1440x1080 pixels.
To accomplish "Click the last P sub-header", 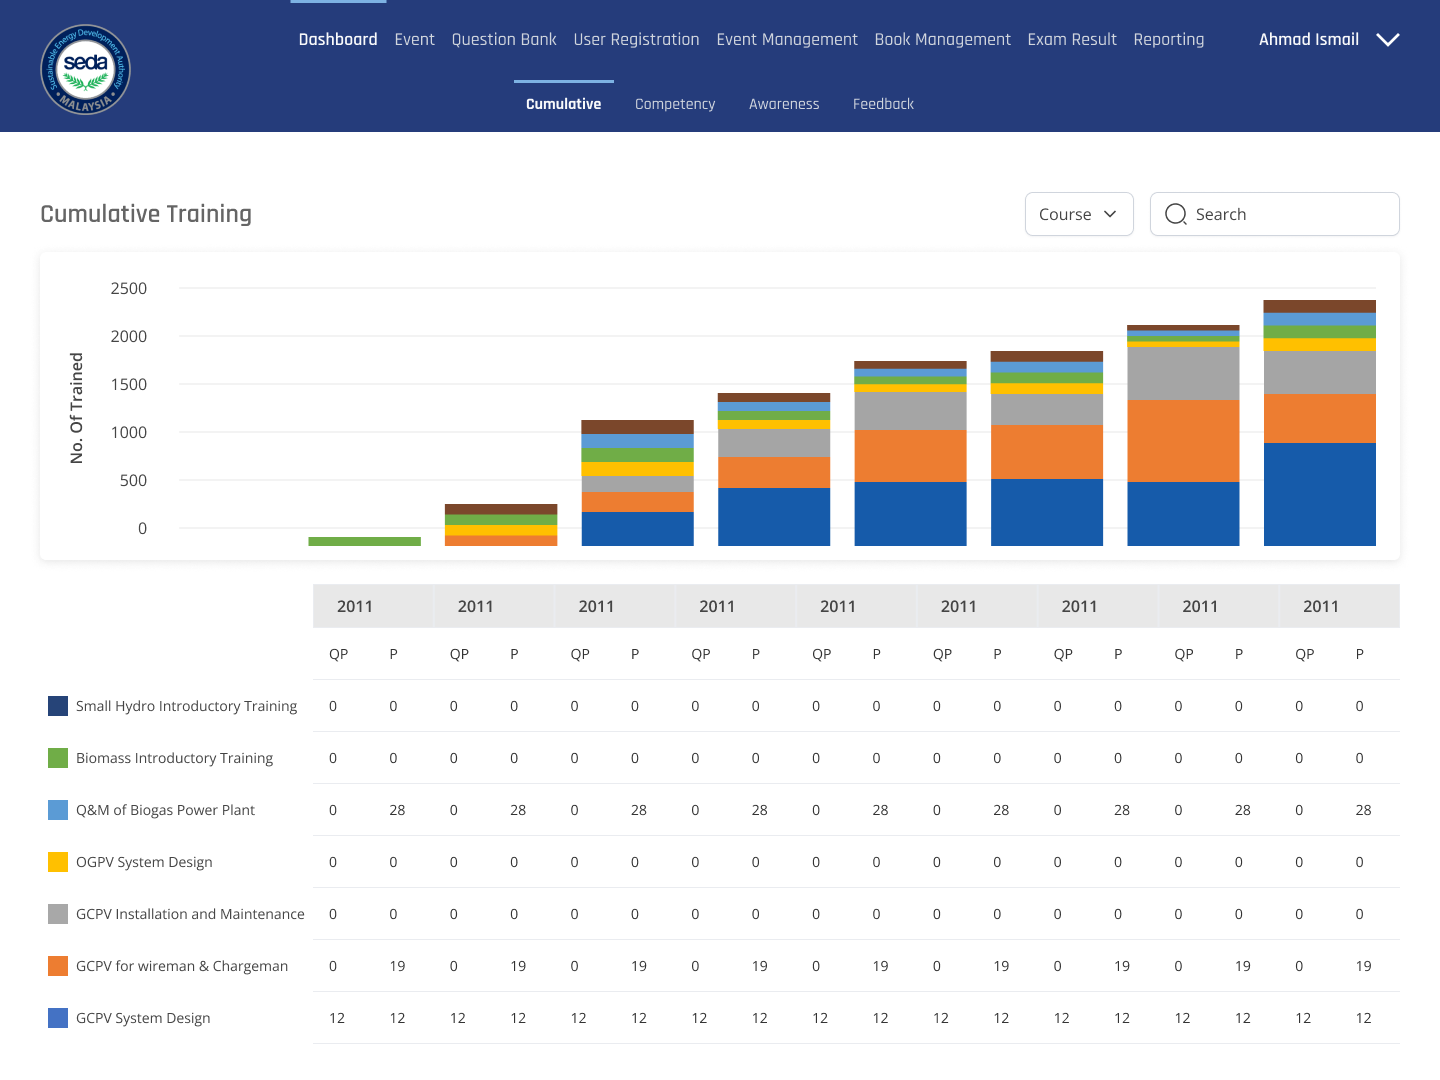I will coord(1360,654).
